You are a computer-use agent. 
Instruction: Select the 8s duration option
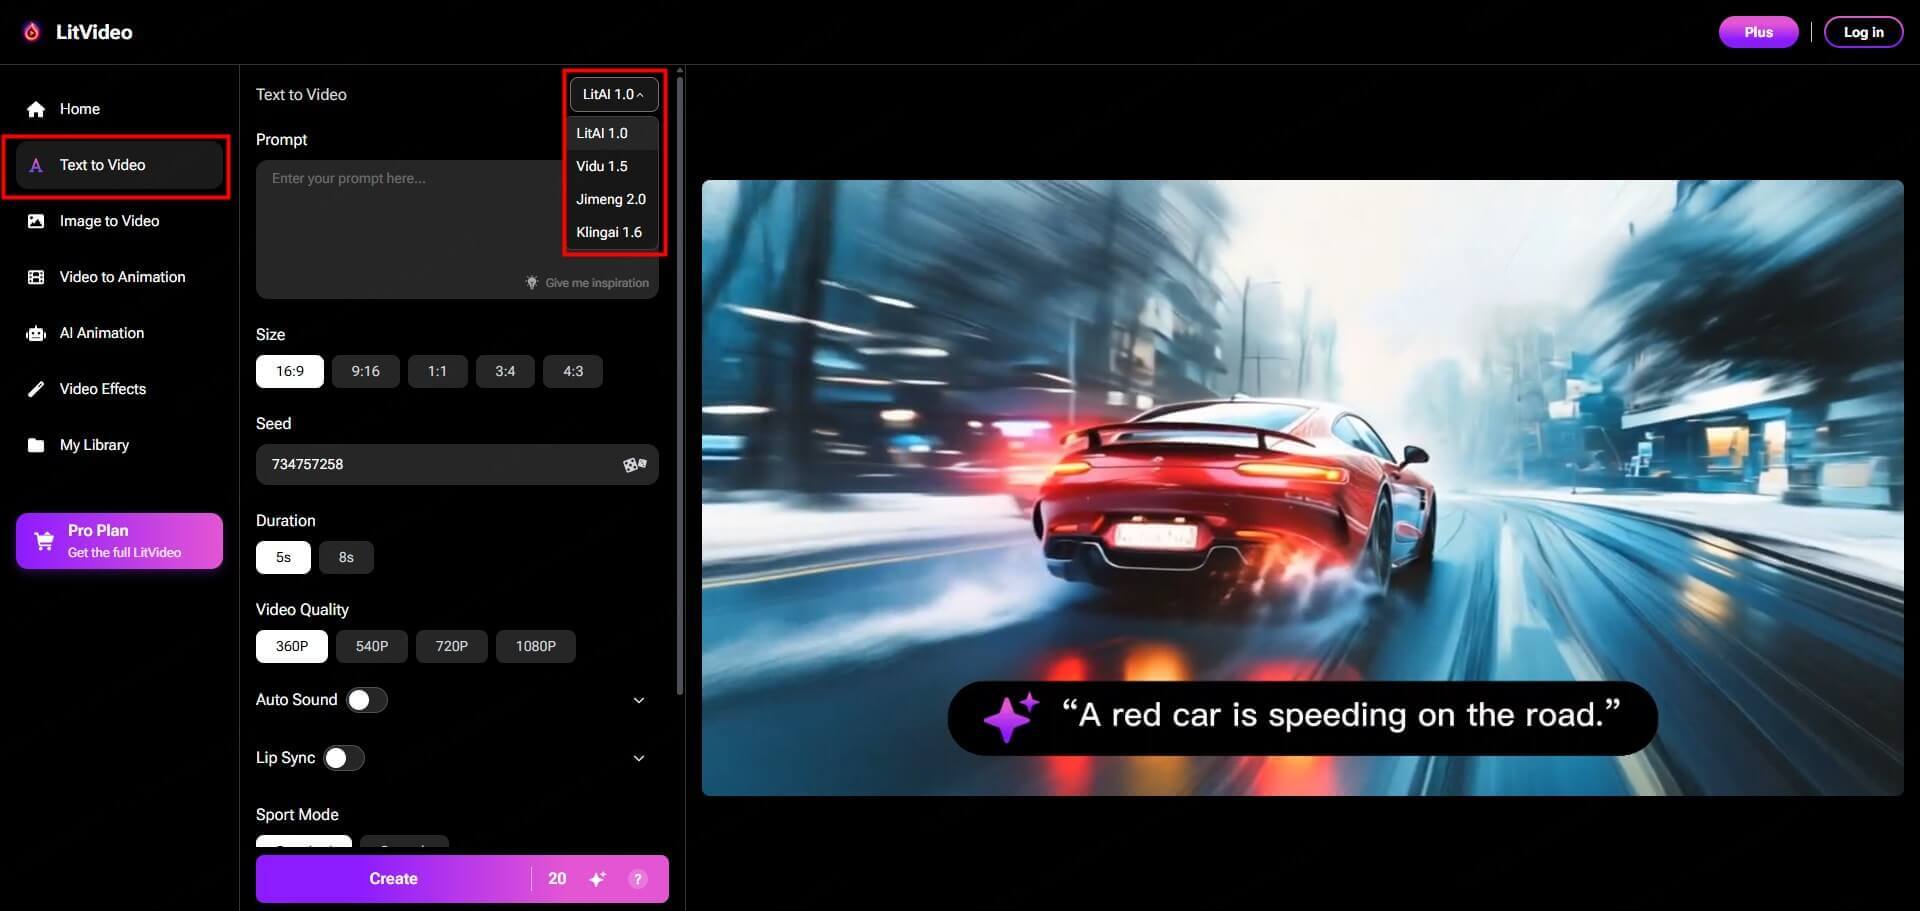click(x=345, y=557)
